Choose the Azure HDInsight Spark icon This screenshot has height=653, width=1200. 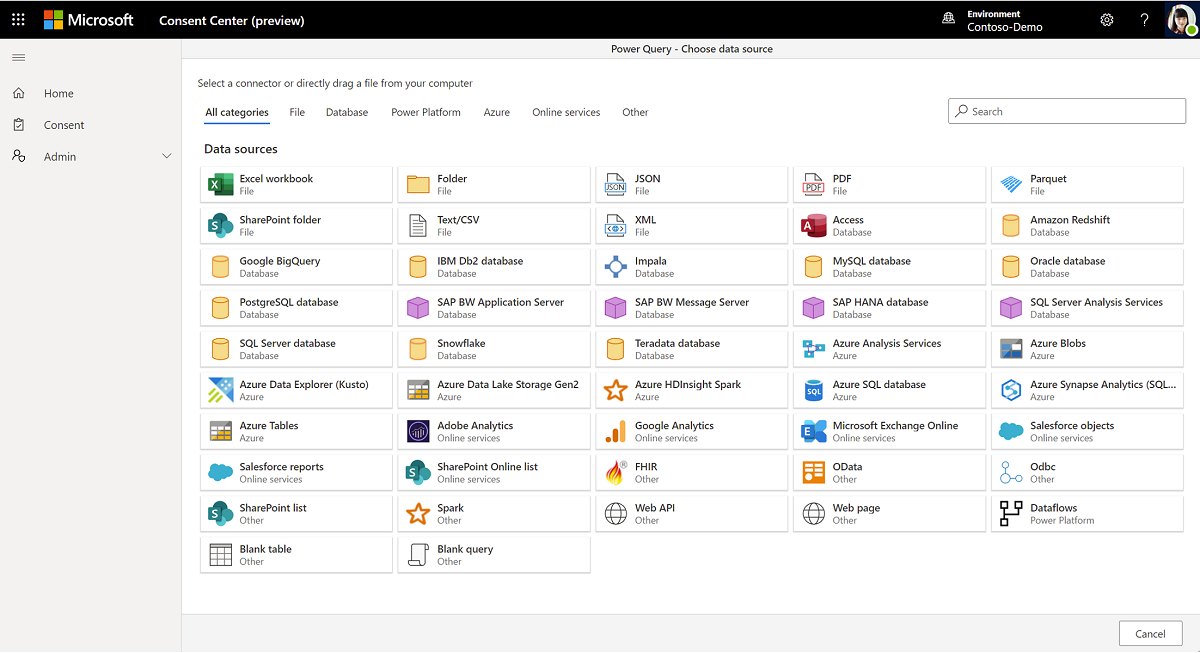click(616, 390)
